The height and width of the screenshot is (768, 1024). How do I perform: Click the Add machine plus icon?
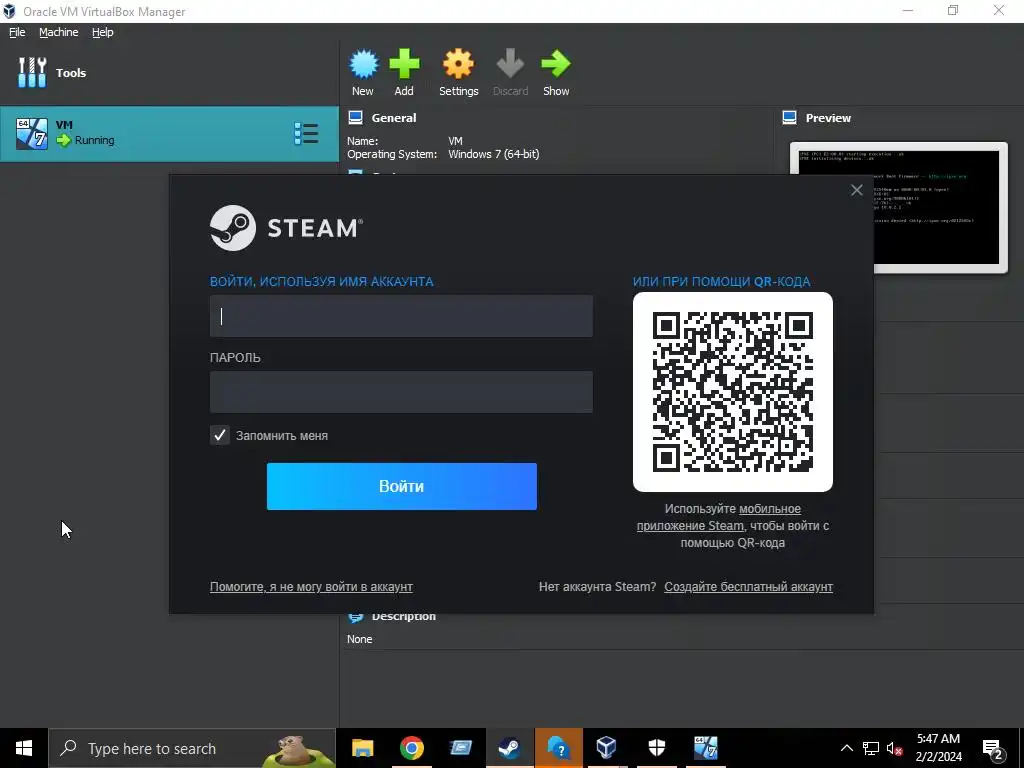(404, 64)
